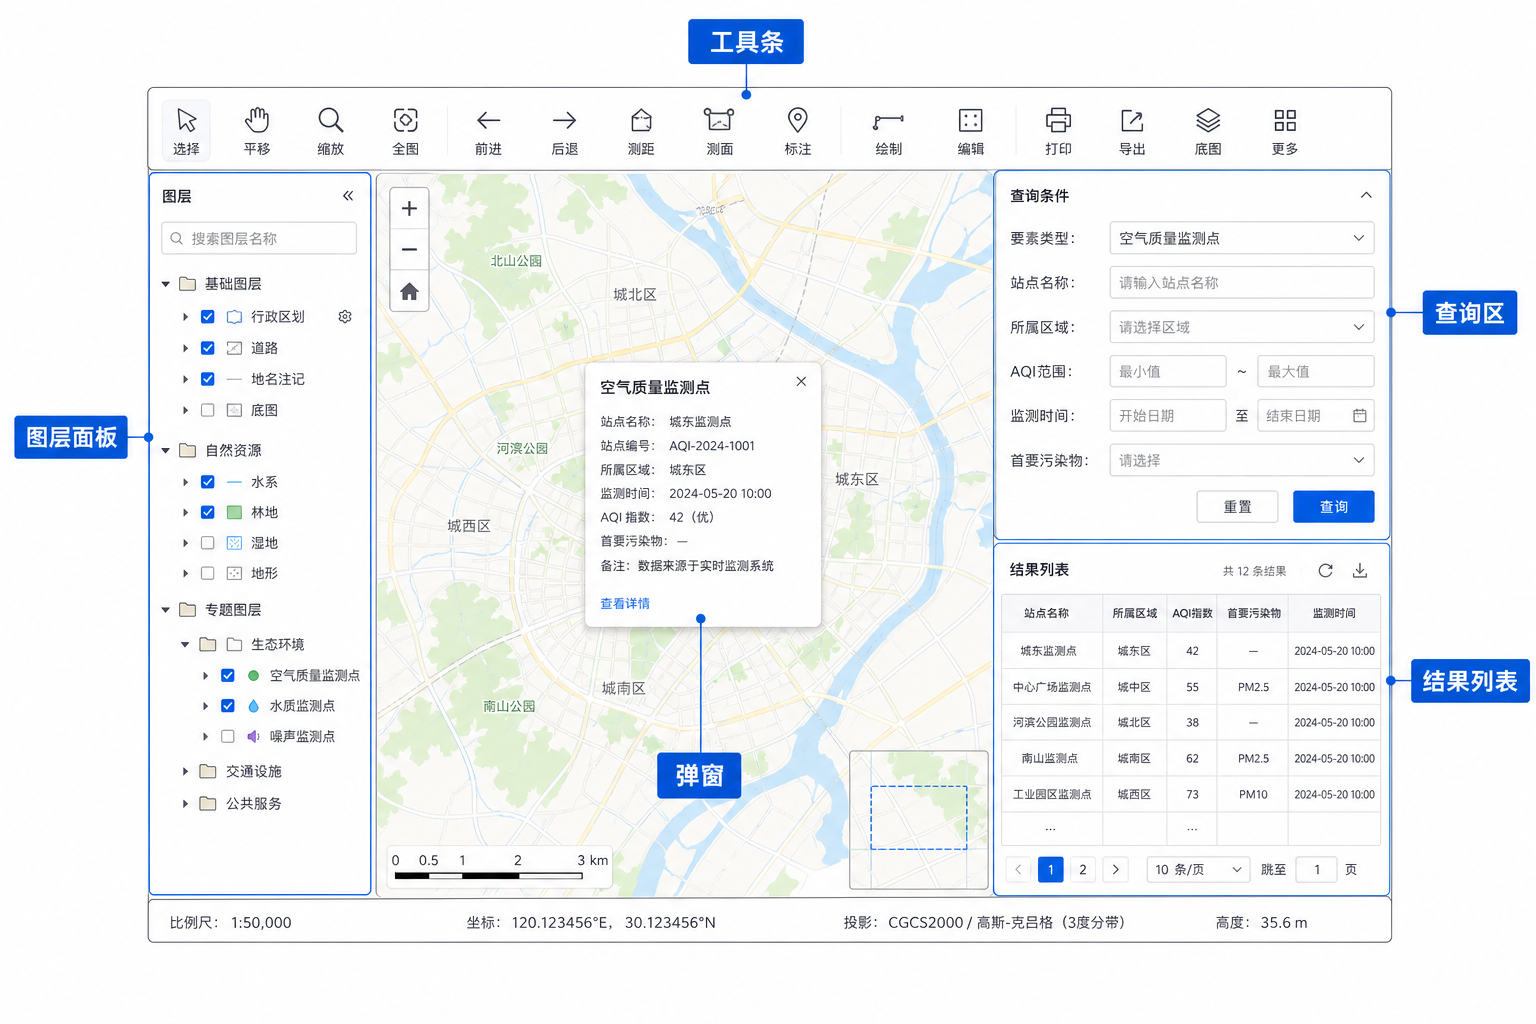Uncheck the 空气质量监测点 layer checkbox
The width and height of the screenshot is (1536, 1024).
(228, 675)
